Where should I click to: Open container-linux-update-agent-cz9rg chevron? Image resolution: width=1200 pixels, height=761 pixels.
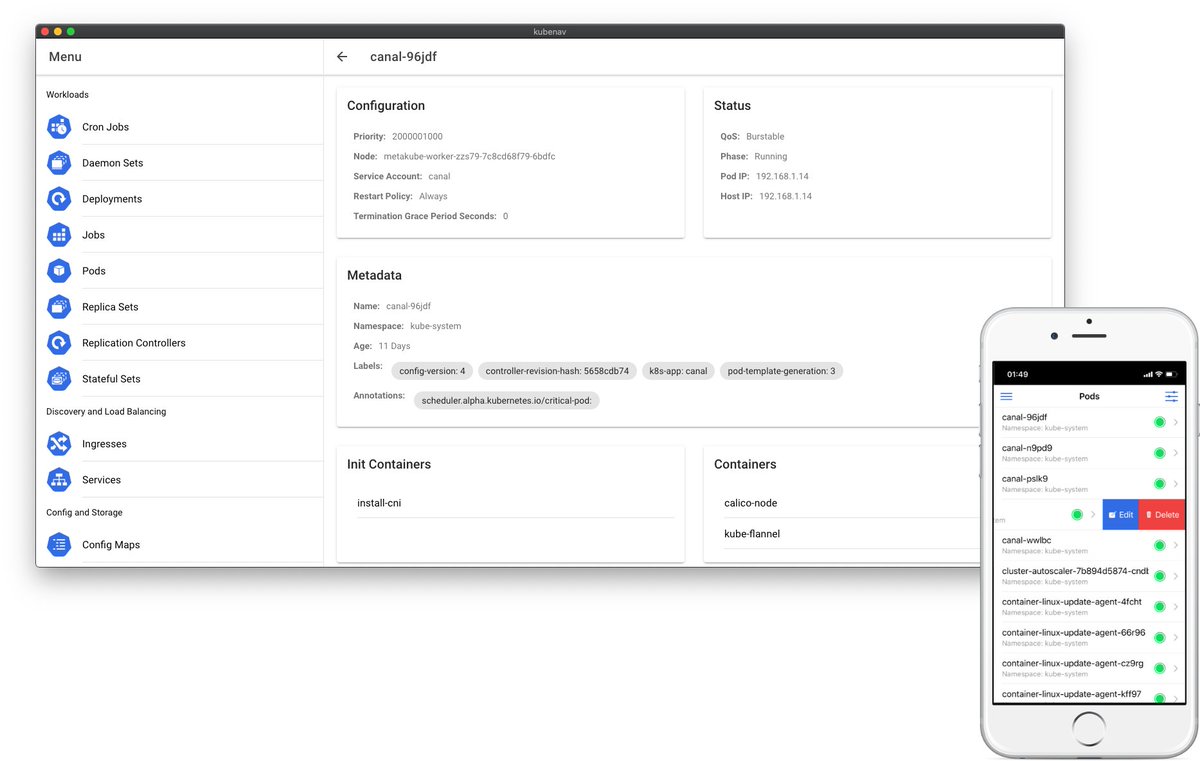pos(1176,668)
